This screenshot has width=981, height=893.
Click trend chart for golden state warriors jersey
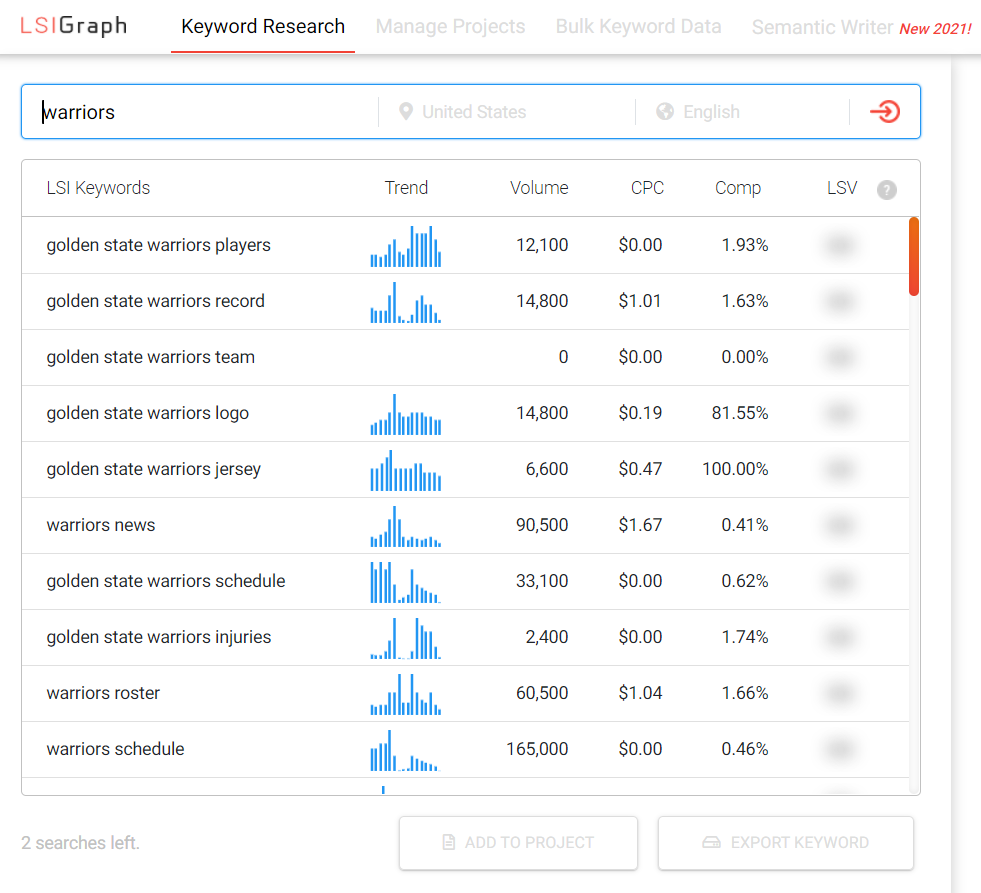click(405, 470)
